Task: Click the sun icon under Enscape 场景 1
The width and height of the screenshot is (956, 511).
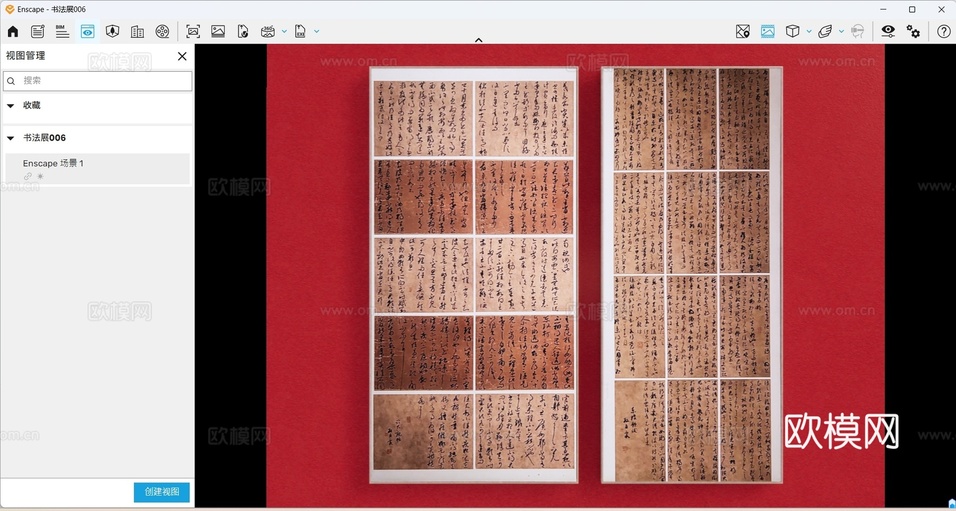Action: [40, 176]
